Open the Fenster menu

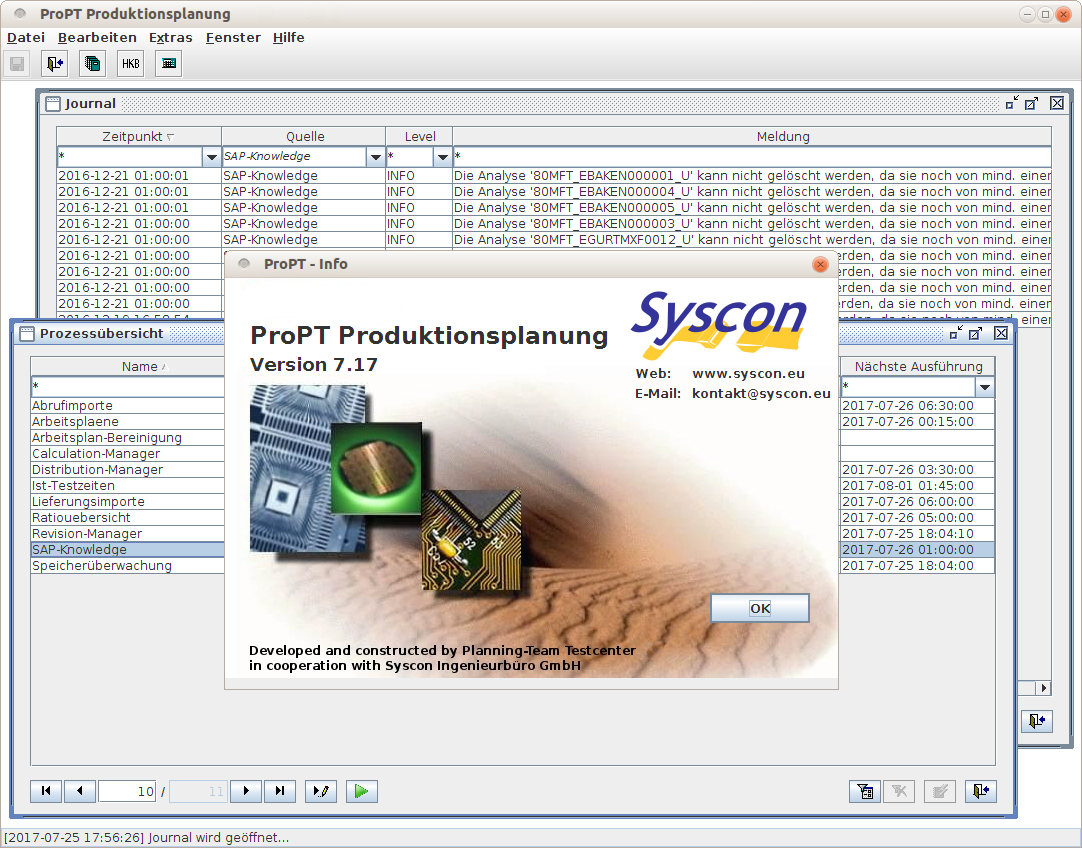(x=233, y=38)
